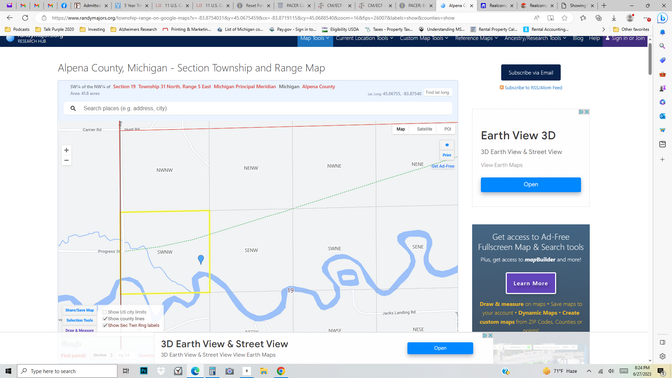The image size is (672, 378).
Task: Zoom out on the map with the minus button
Action: pyautogui.click(x=66, y=160)
